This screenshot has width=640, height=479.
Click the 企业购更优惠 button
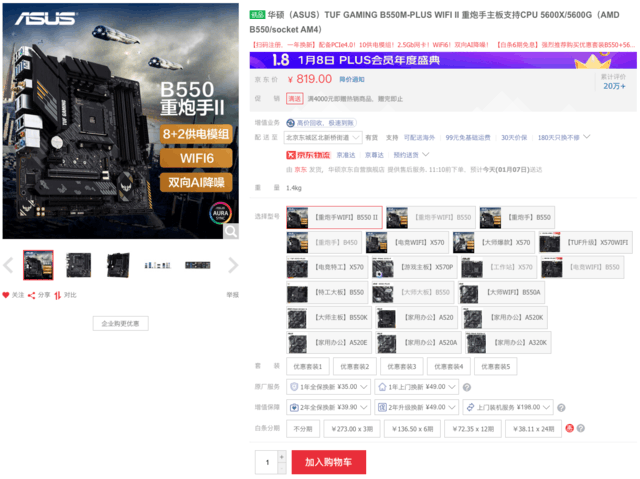coord(120,324)
